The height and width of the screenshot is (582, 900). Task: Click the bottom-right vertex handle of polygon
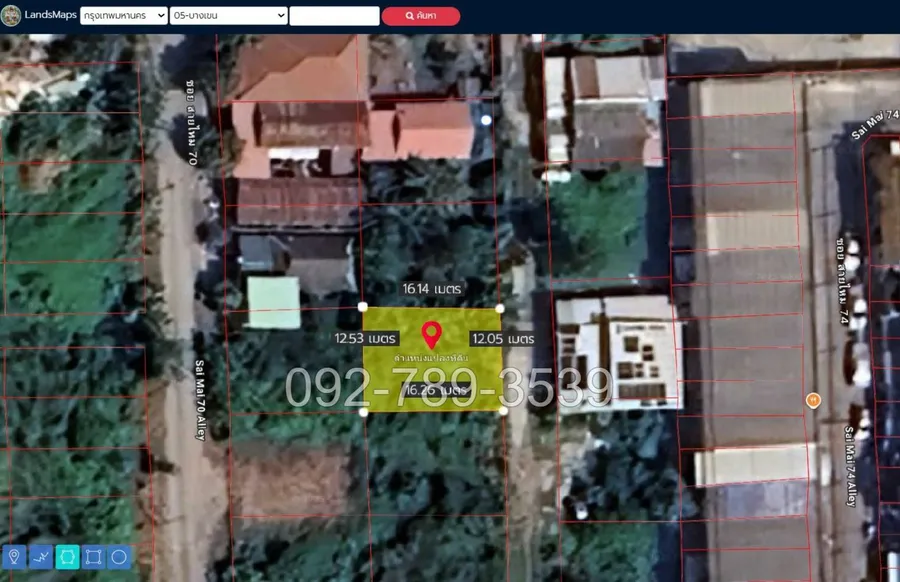(502, 410)
